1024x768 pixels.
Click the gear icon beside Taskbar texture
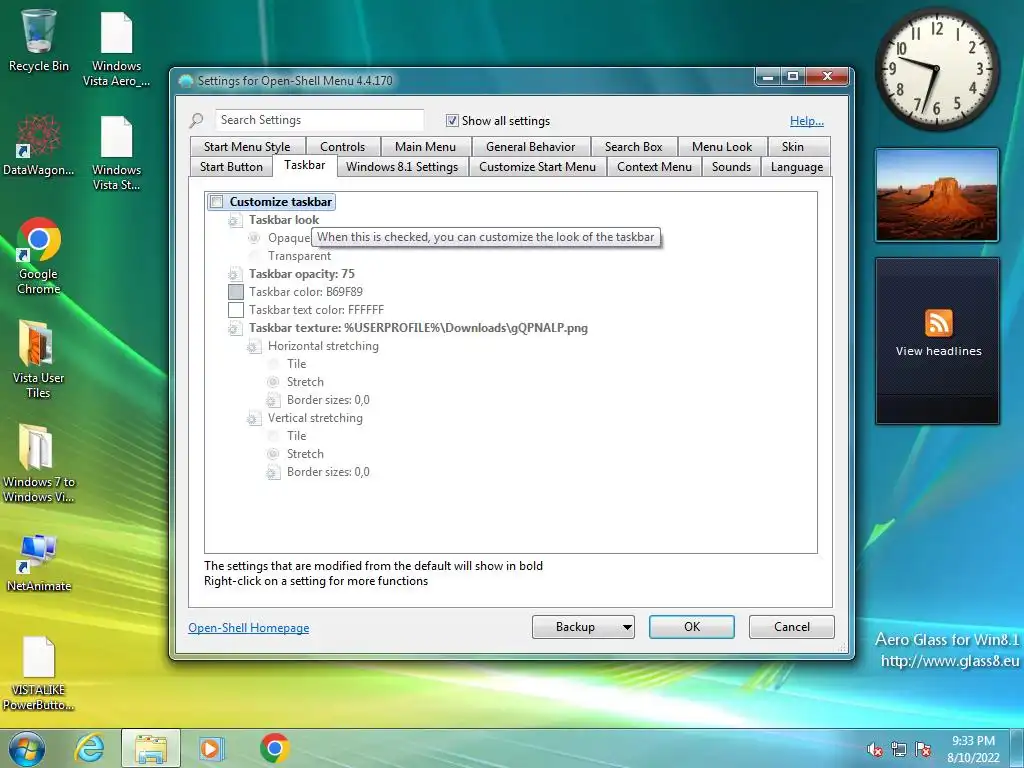click(x=234, y=328)
